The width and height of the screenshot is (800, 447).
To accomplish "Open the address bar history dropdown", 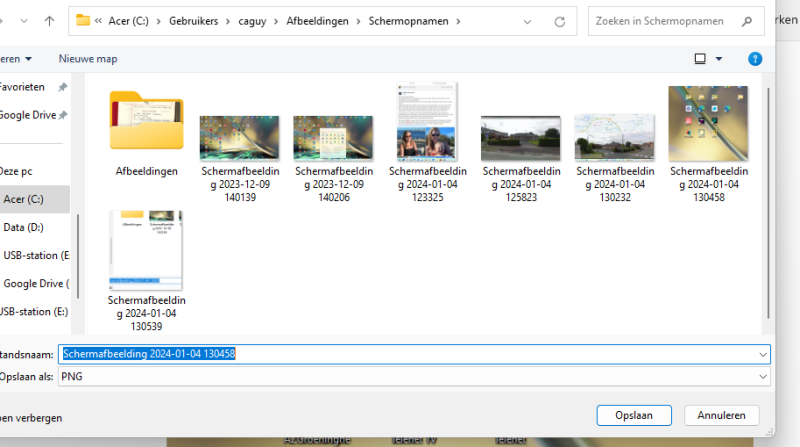I will (528, 21).
